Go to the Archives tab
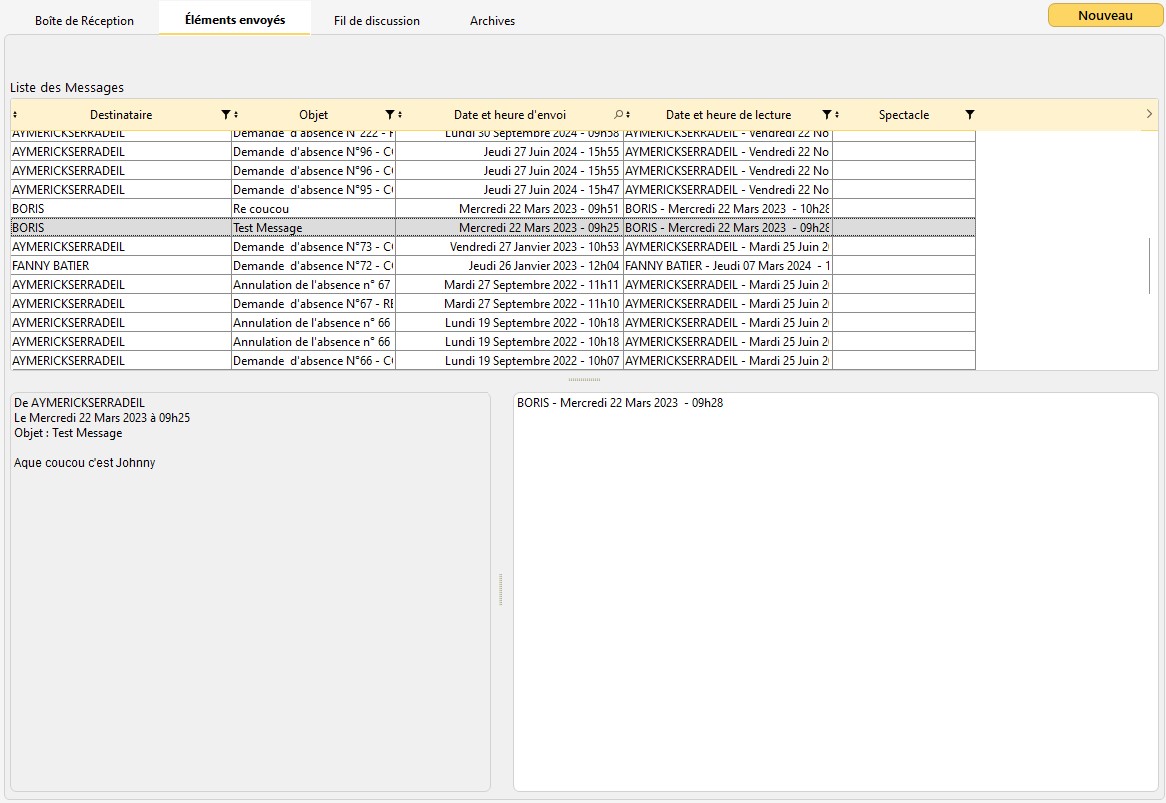 point(492,21)
